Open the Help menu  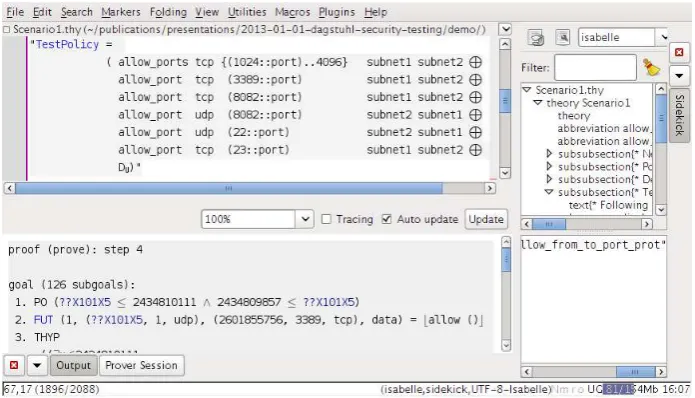point(376,12)
